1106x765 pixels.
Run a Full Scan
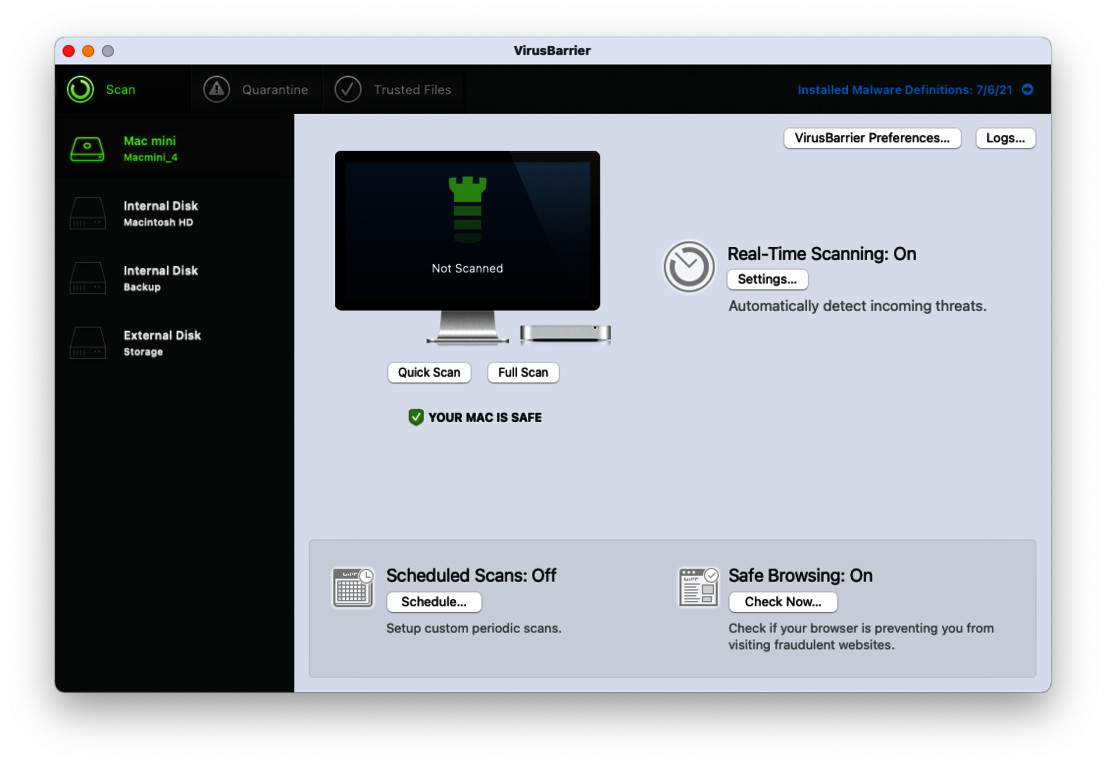(523, 372)
